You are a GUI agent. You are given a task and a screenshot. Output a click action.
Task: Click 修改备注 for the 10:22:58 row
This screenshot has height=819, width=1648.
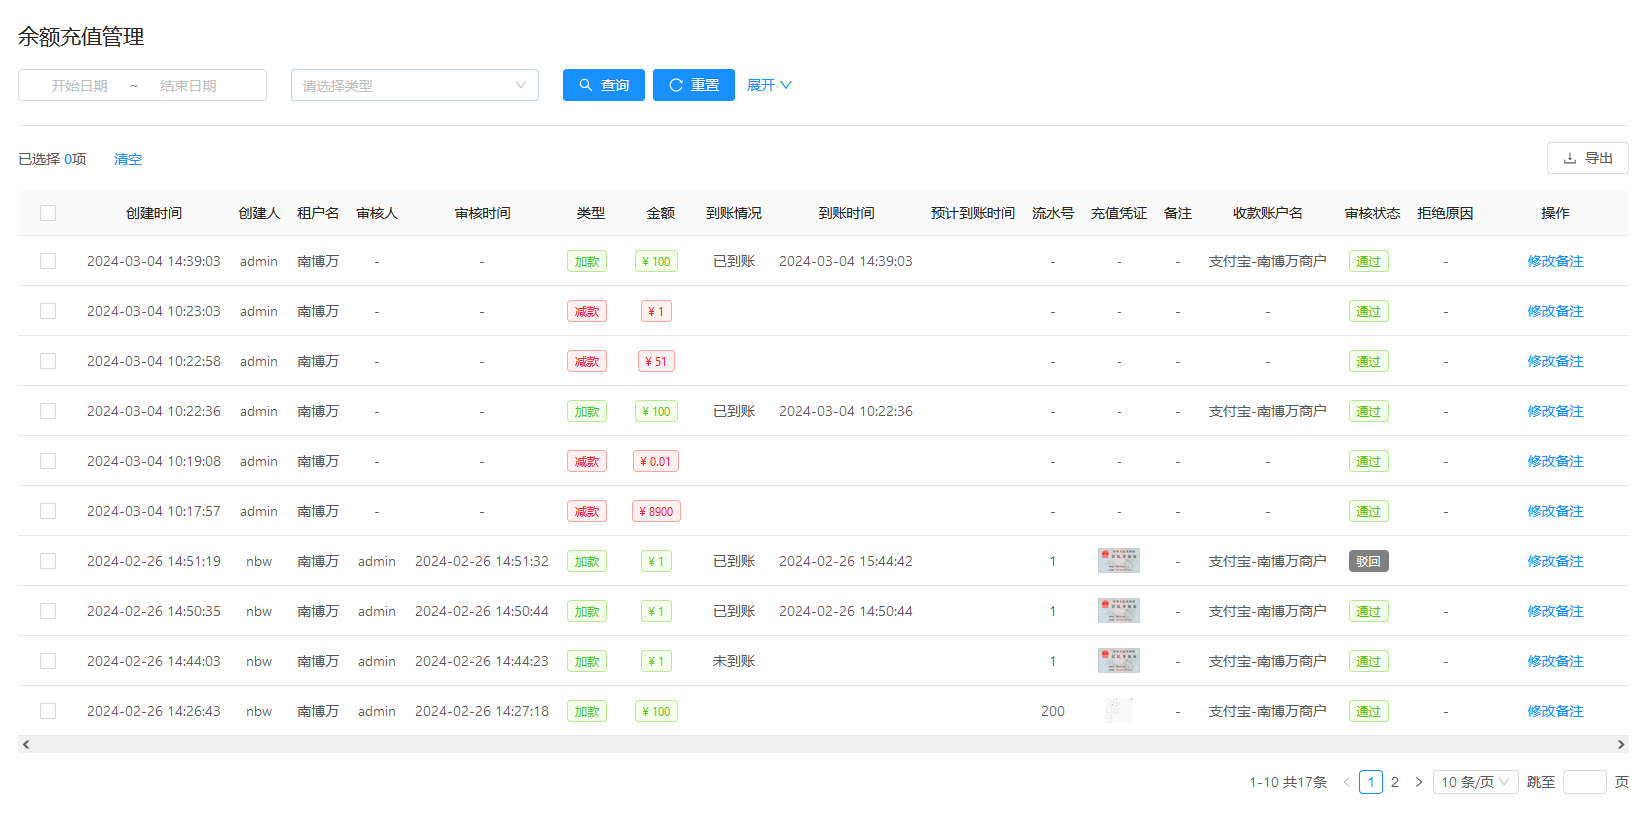click(1555, 361)
